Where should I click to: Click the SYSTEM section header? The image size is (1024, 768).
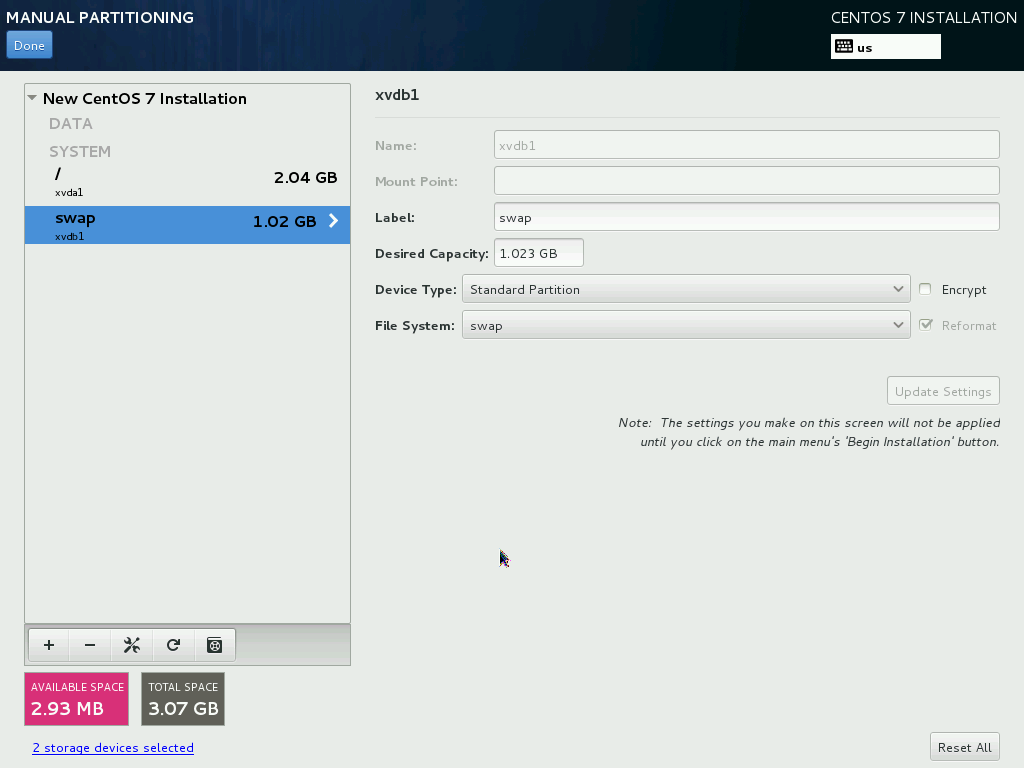point(80,152)
